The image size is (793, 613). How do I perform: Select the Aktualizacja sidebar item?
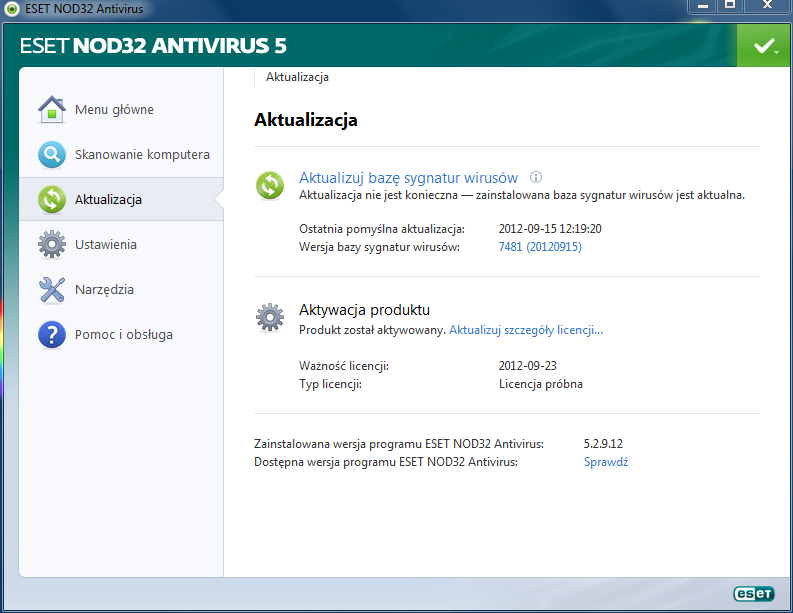click(x=121, y=199)
